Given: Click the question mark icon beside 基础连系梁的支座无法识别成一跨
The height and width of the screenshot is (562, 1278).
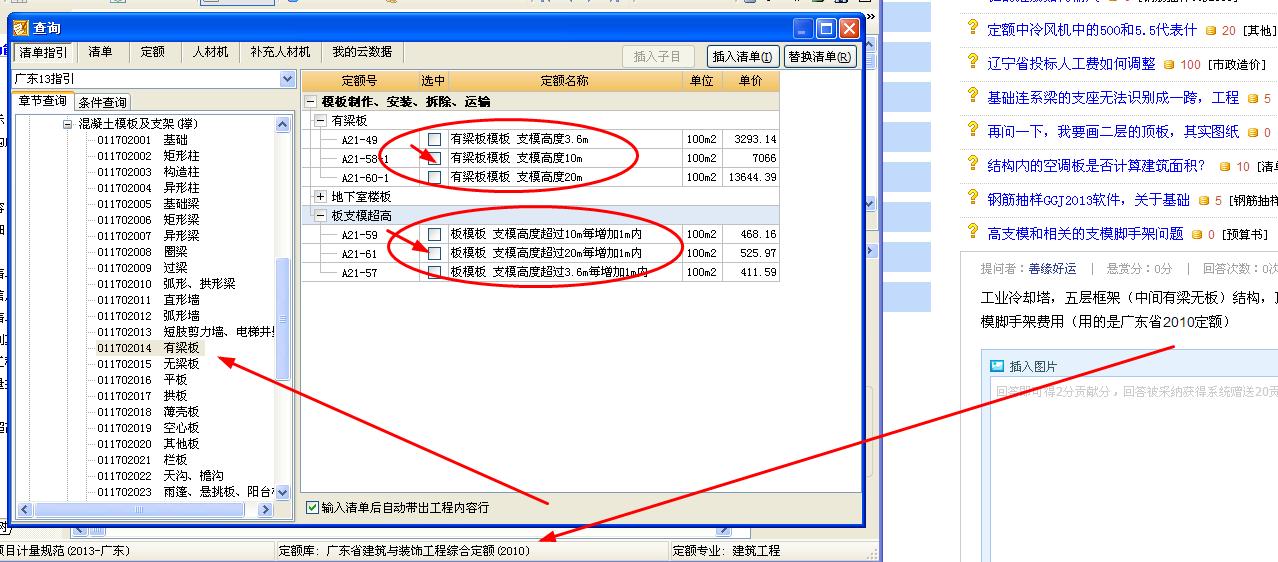Looking at the screenshot, I should (x=972, y=96).
